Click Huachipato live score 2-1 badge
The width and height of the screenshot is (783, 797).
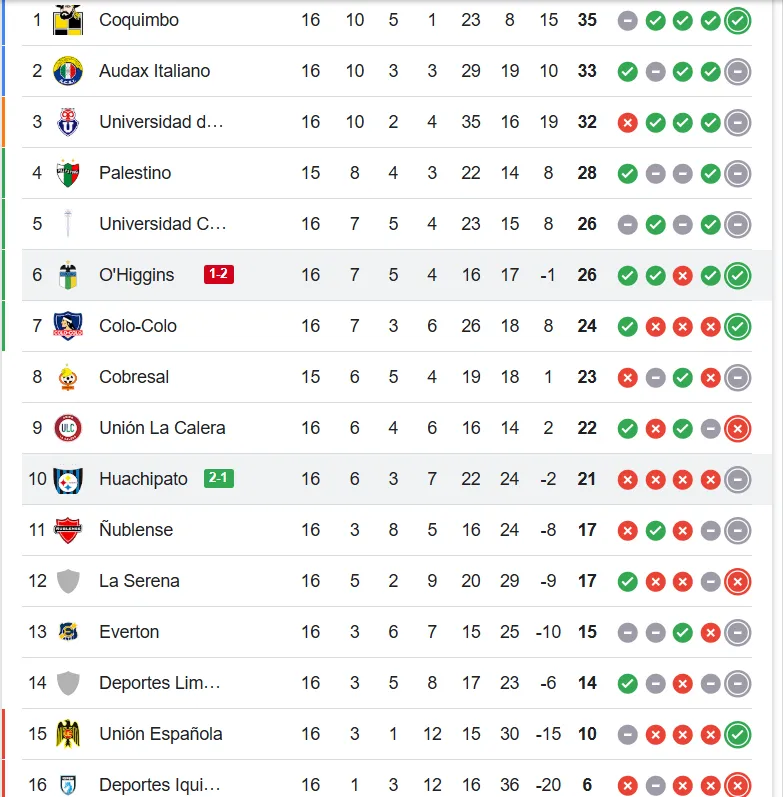tap(219, 478)
